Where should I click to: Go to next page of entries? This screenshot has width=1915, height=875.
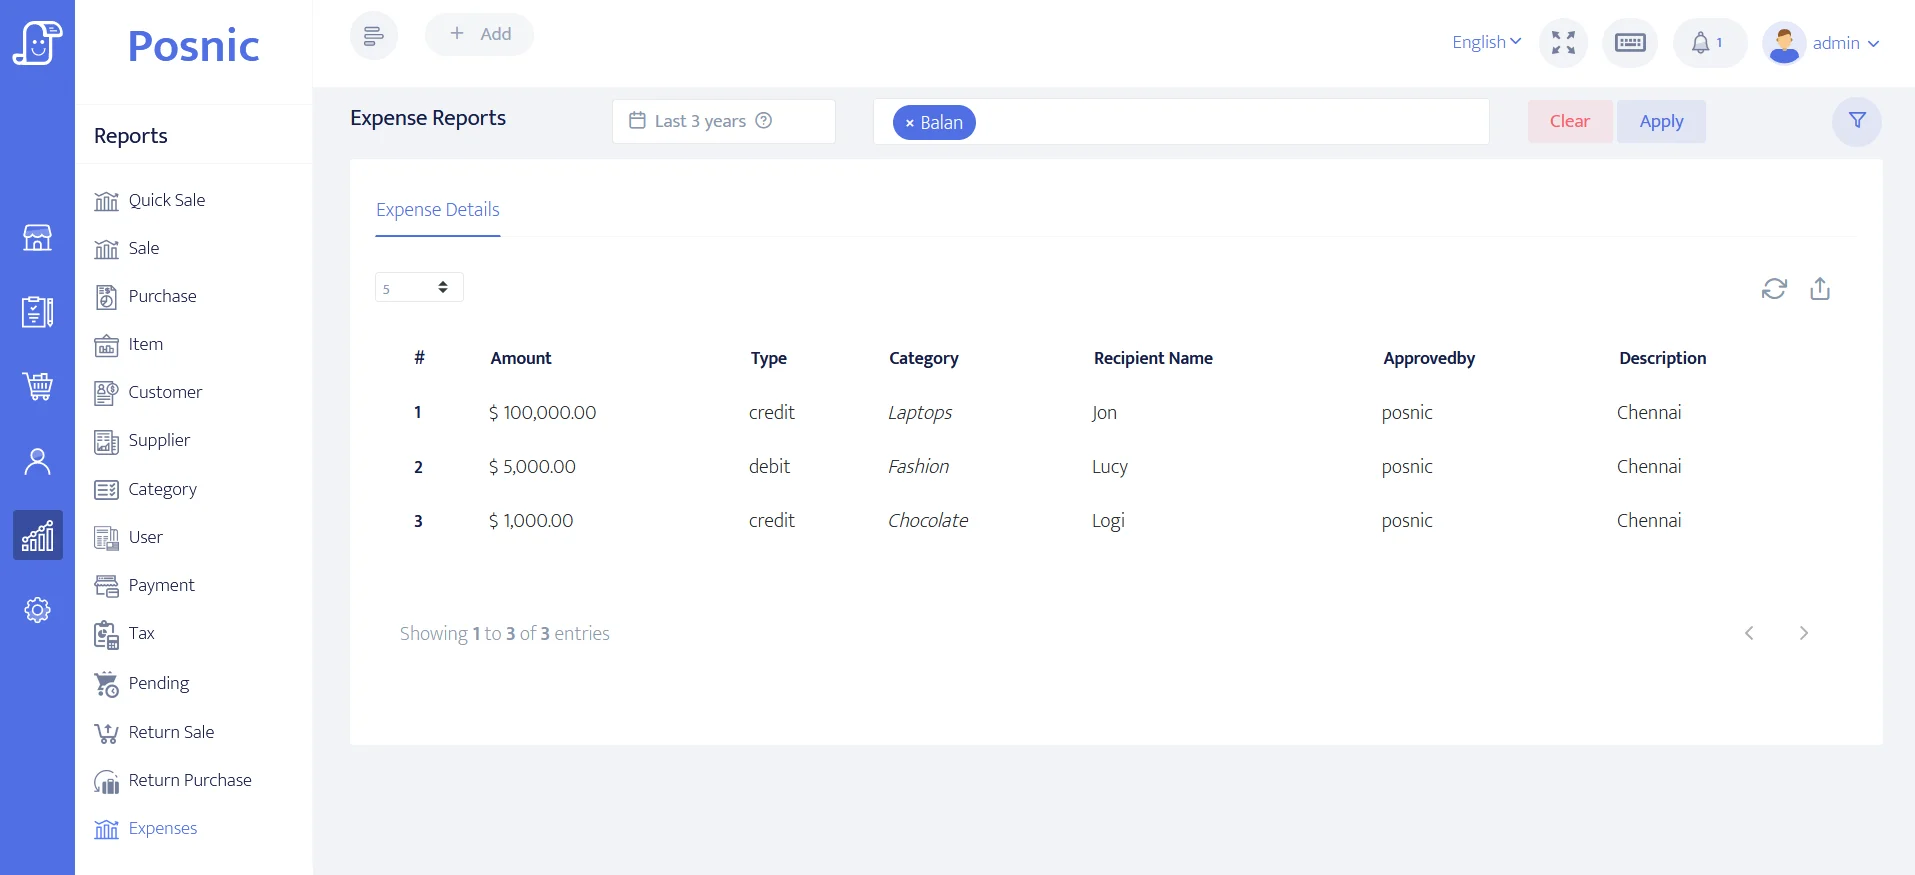tap(1803, 633)
